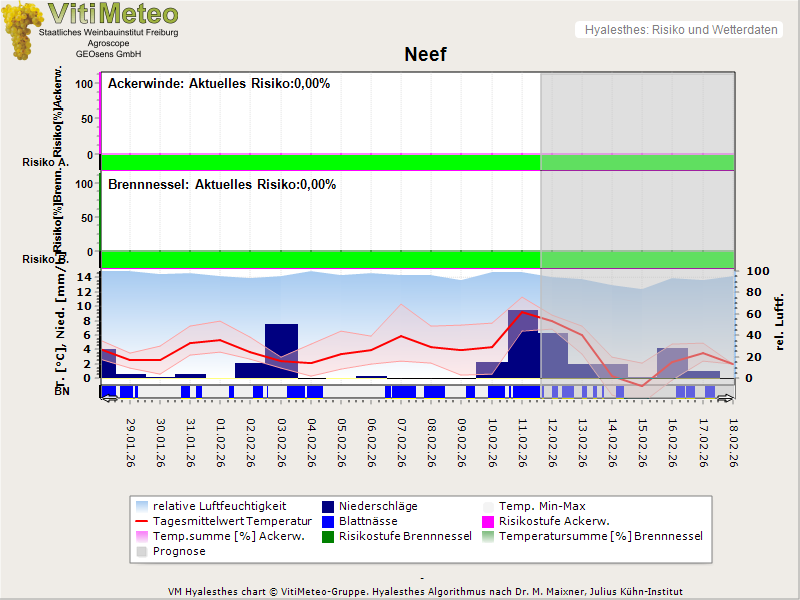Click the Ackerwinde green risk bar

(320, 162)
